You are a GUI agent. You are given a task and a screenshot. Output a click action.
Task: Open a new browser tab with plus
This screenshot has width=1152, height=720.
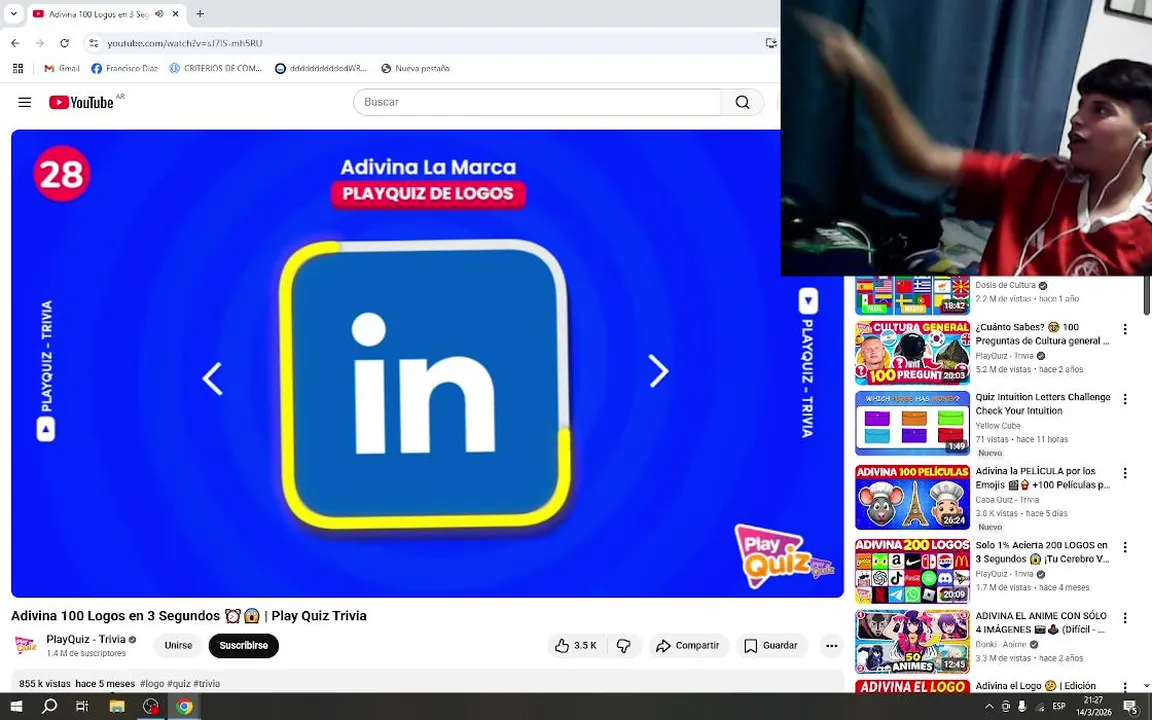click(200, 13)
